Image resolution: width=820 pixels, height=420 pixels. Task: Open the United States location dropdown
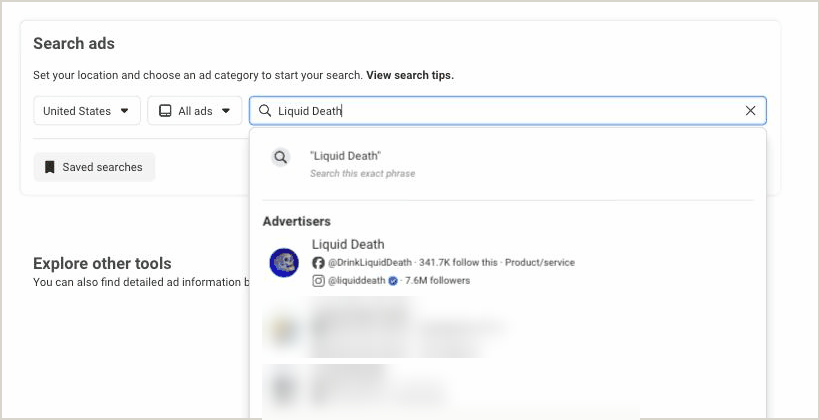(x=87, y=111)
